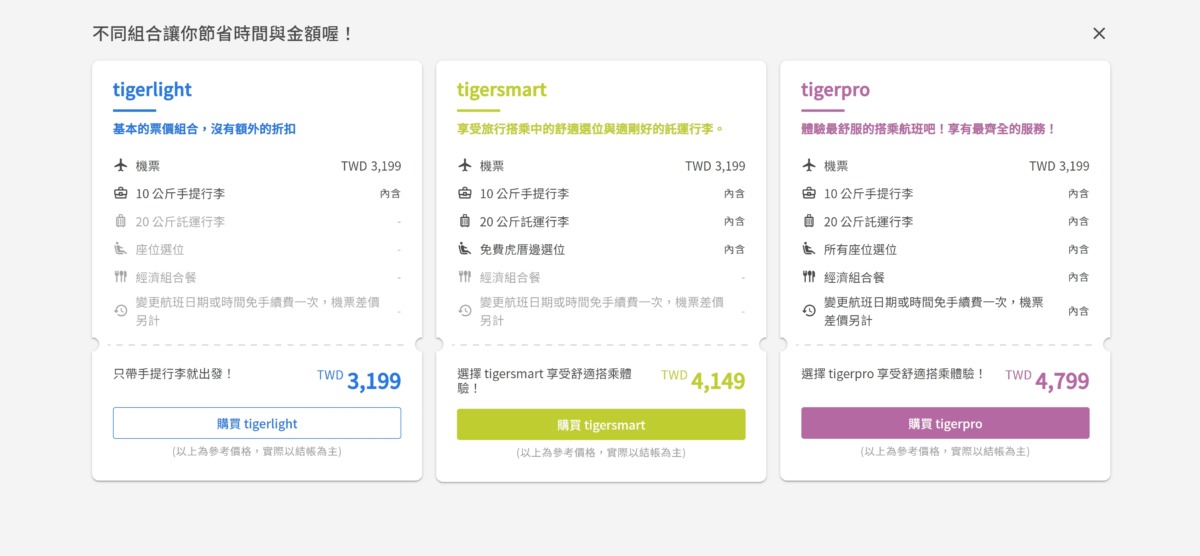Click the flight change clock icon in tigerpro card
The height and width of the screenshot is (556, 1200).
coord(809,311)
